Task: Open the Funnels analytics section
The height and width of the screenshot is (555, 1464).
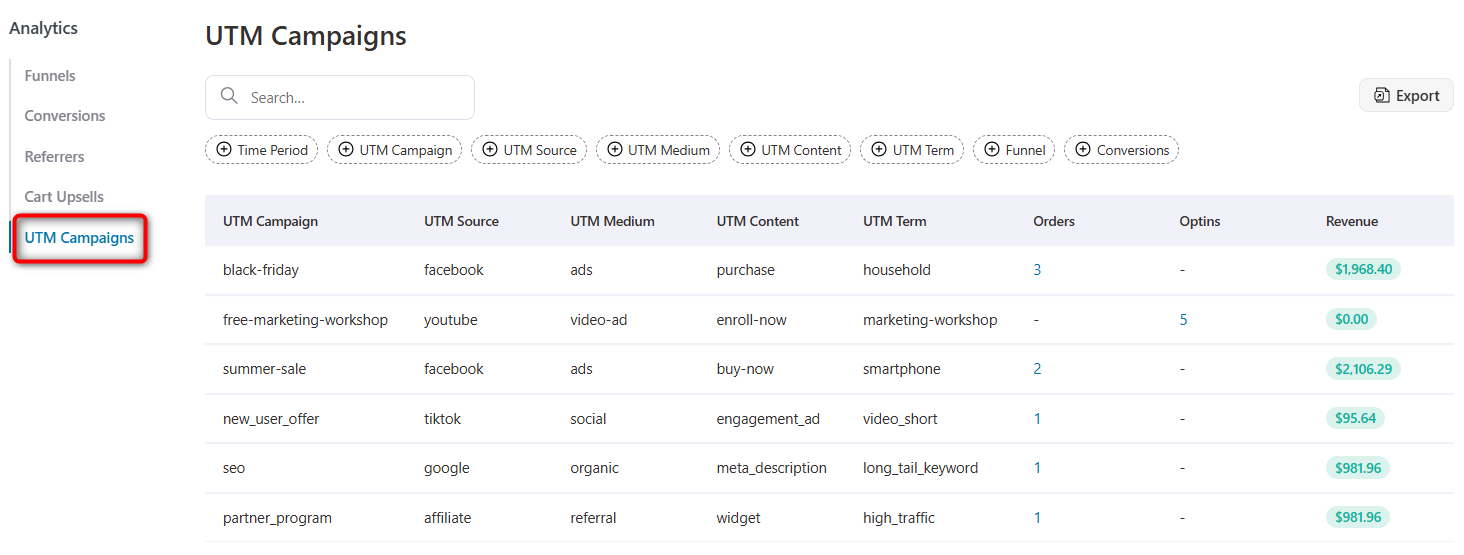Action: [50, 76]
